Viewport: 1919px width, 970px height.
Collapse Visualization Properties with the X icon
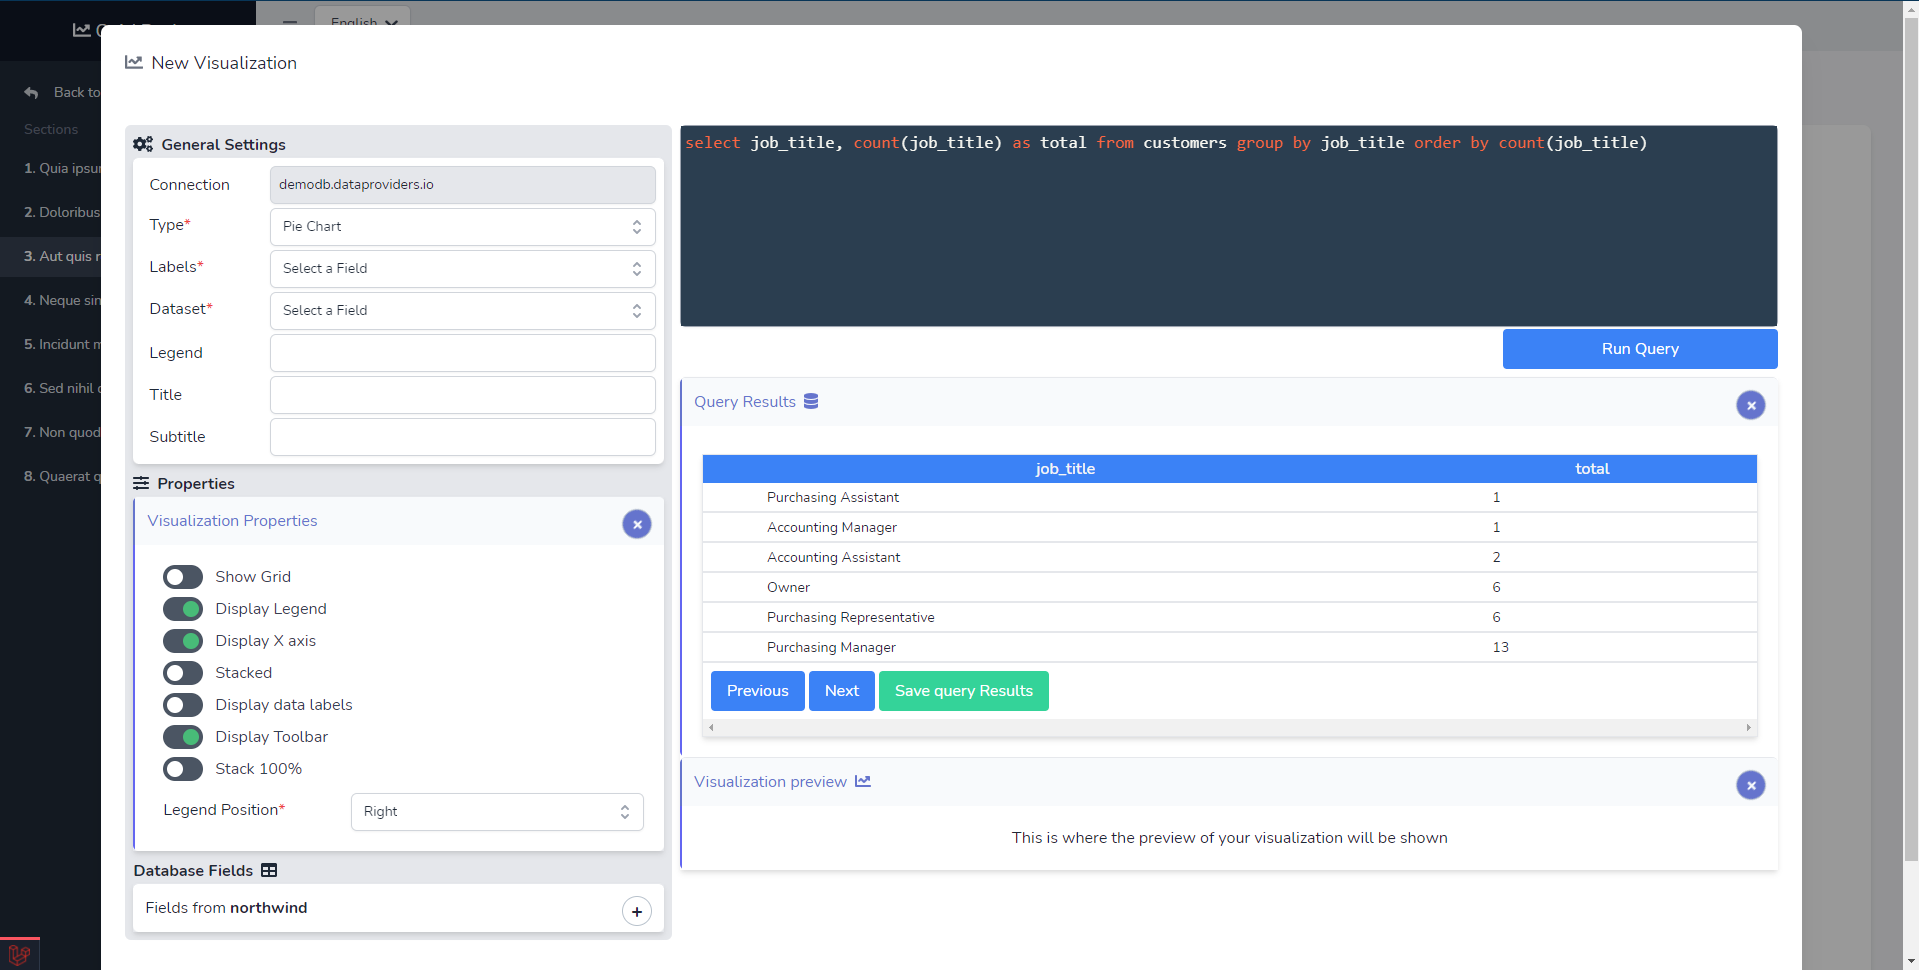(x=637, y=524)
